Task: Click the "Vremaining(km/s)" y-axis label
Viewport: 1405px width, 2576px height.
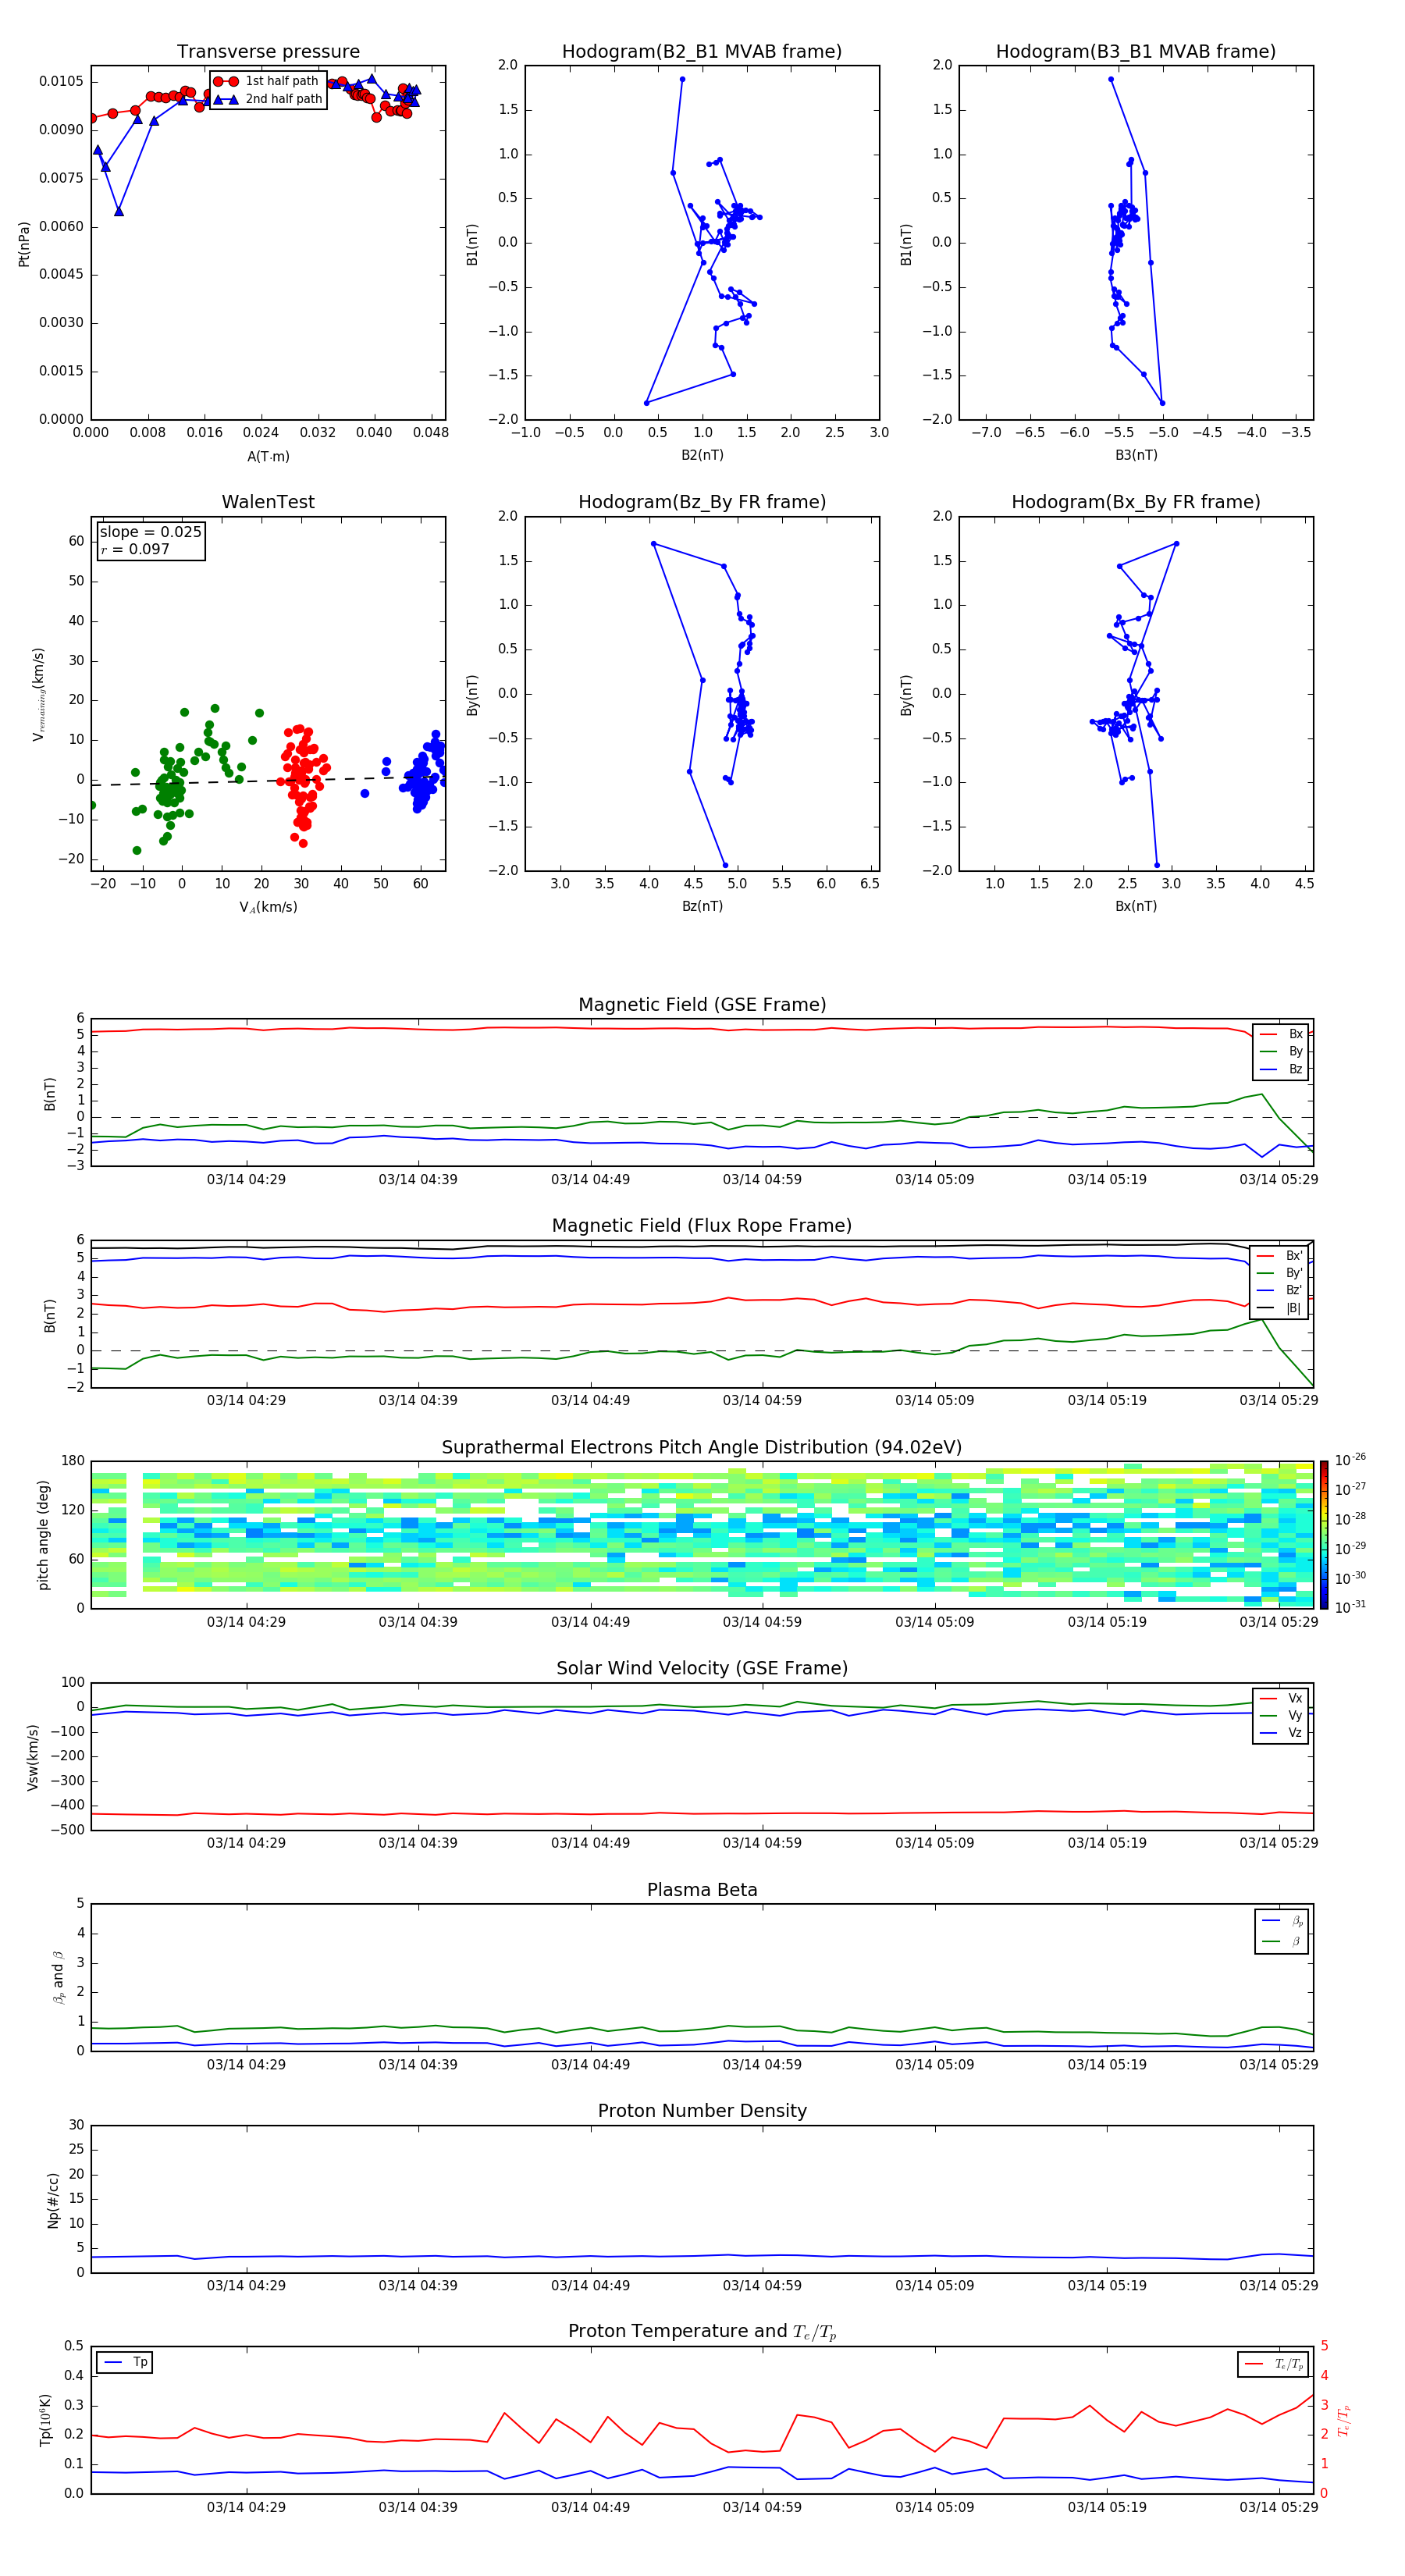Action: pos(38,694)
